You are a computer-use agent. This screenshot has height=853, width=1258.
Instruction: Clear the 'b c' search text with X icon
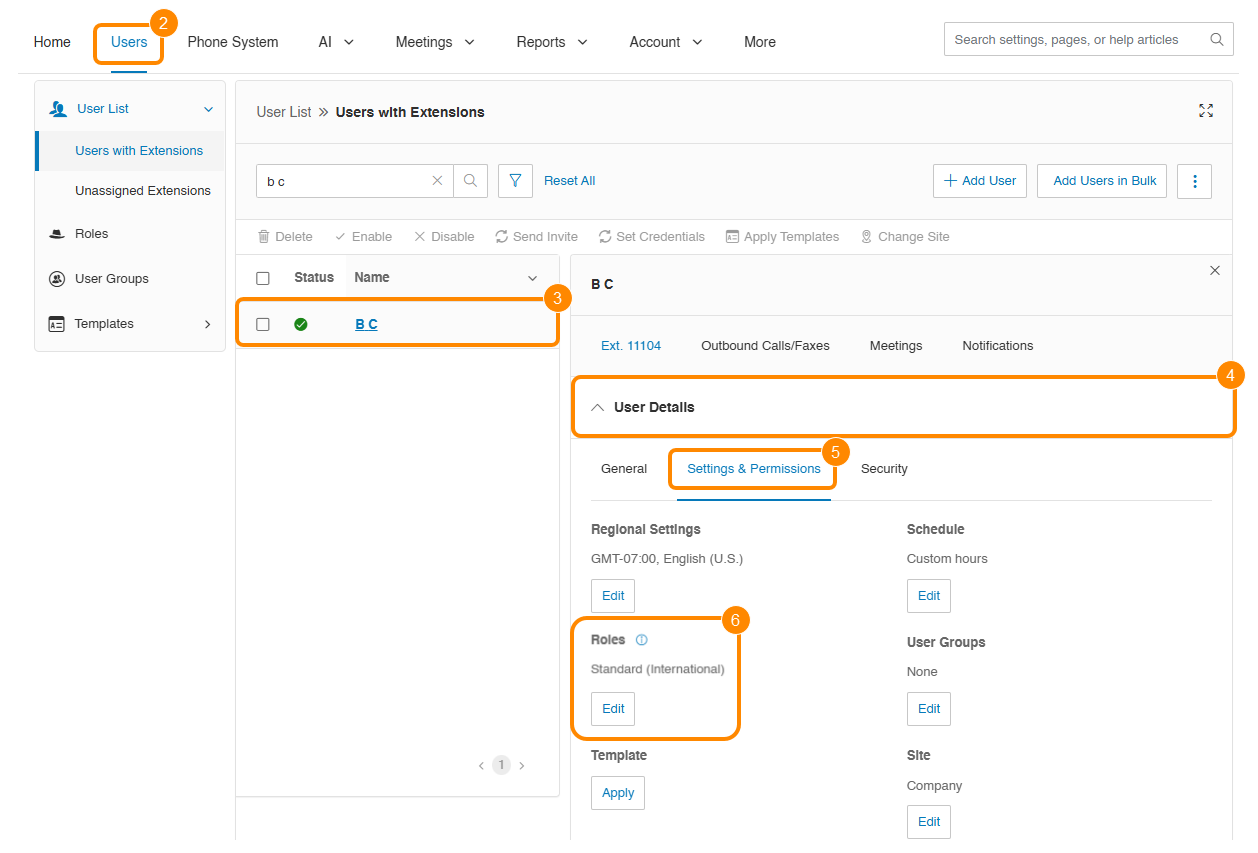[437, 181]
